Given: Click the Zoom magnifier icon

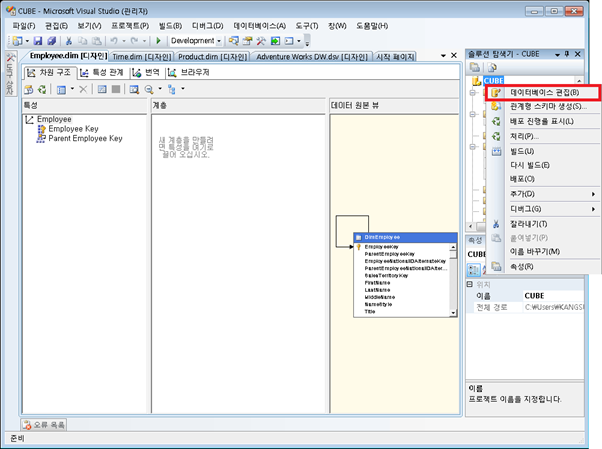Looking at the screenshot, I should pyautogui.click(x=149, y=89).
